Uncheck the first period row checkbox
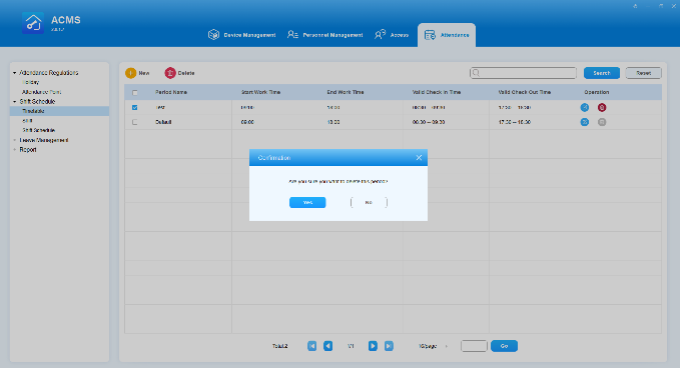 135,107
